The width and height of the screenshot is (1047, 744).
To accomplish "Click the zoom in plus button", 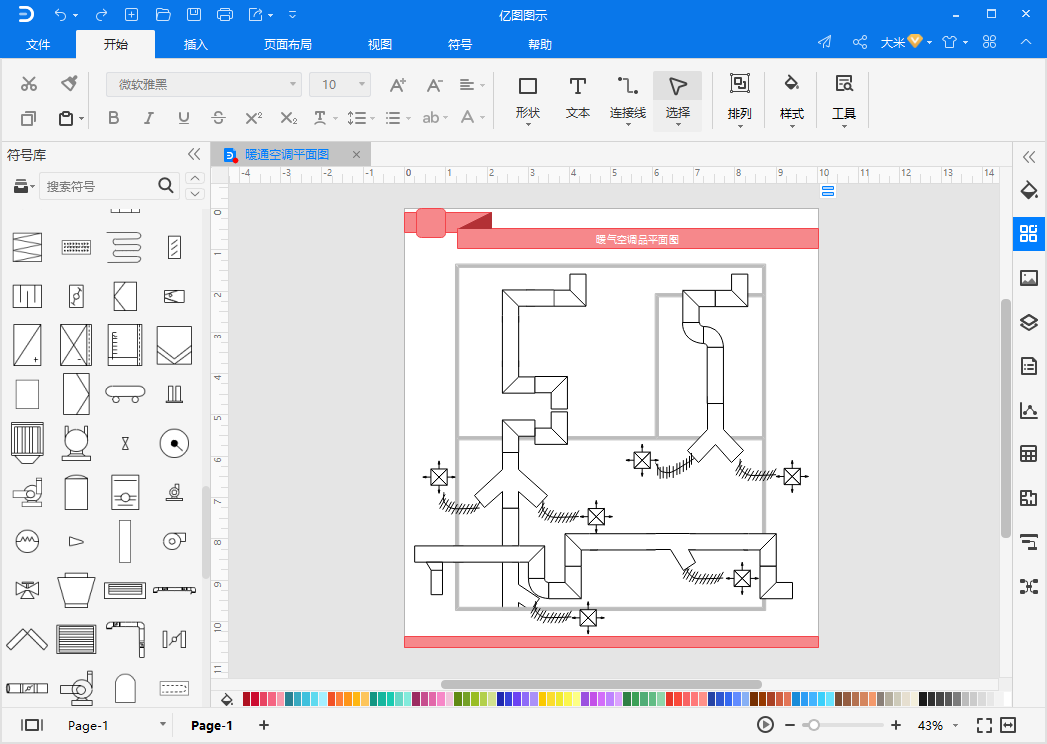I will (x=896, y=725).
